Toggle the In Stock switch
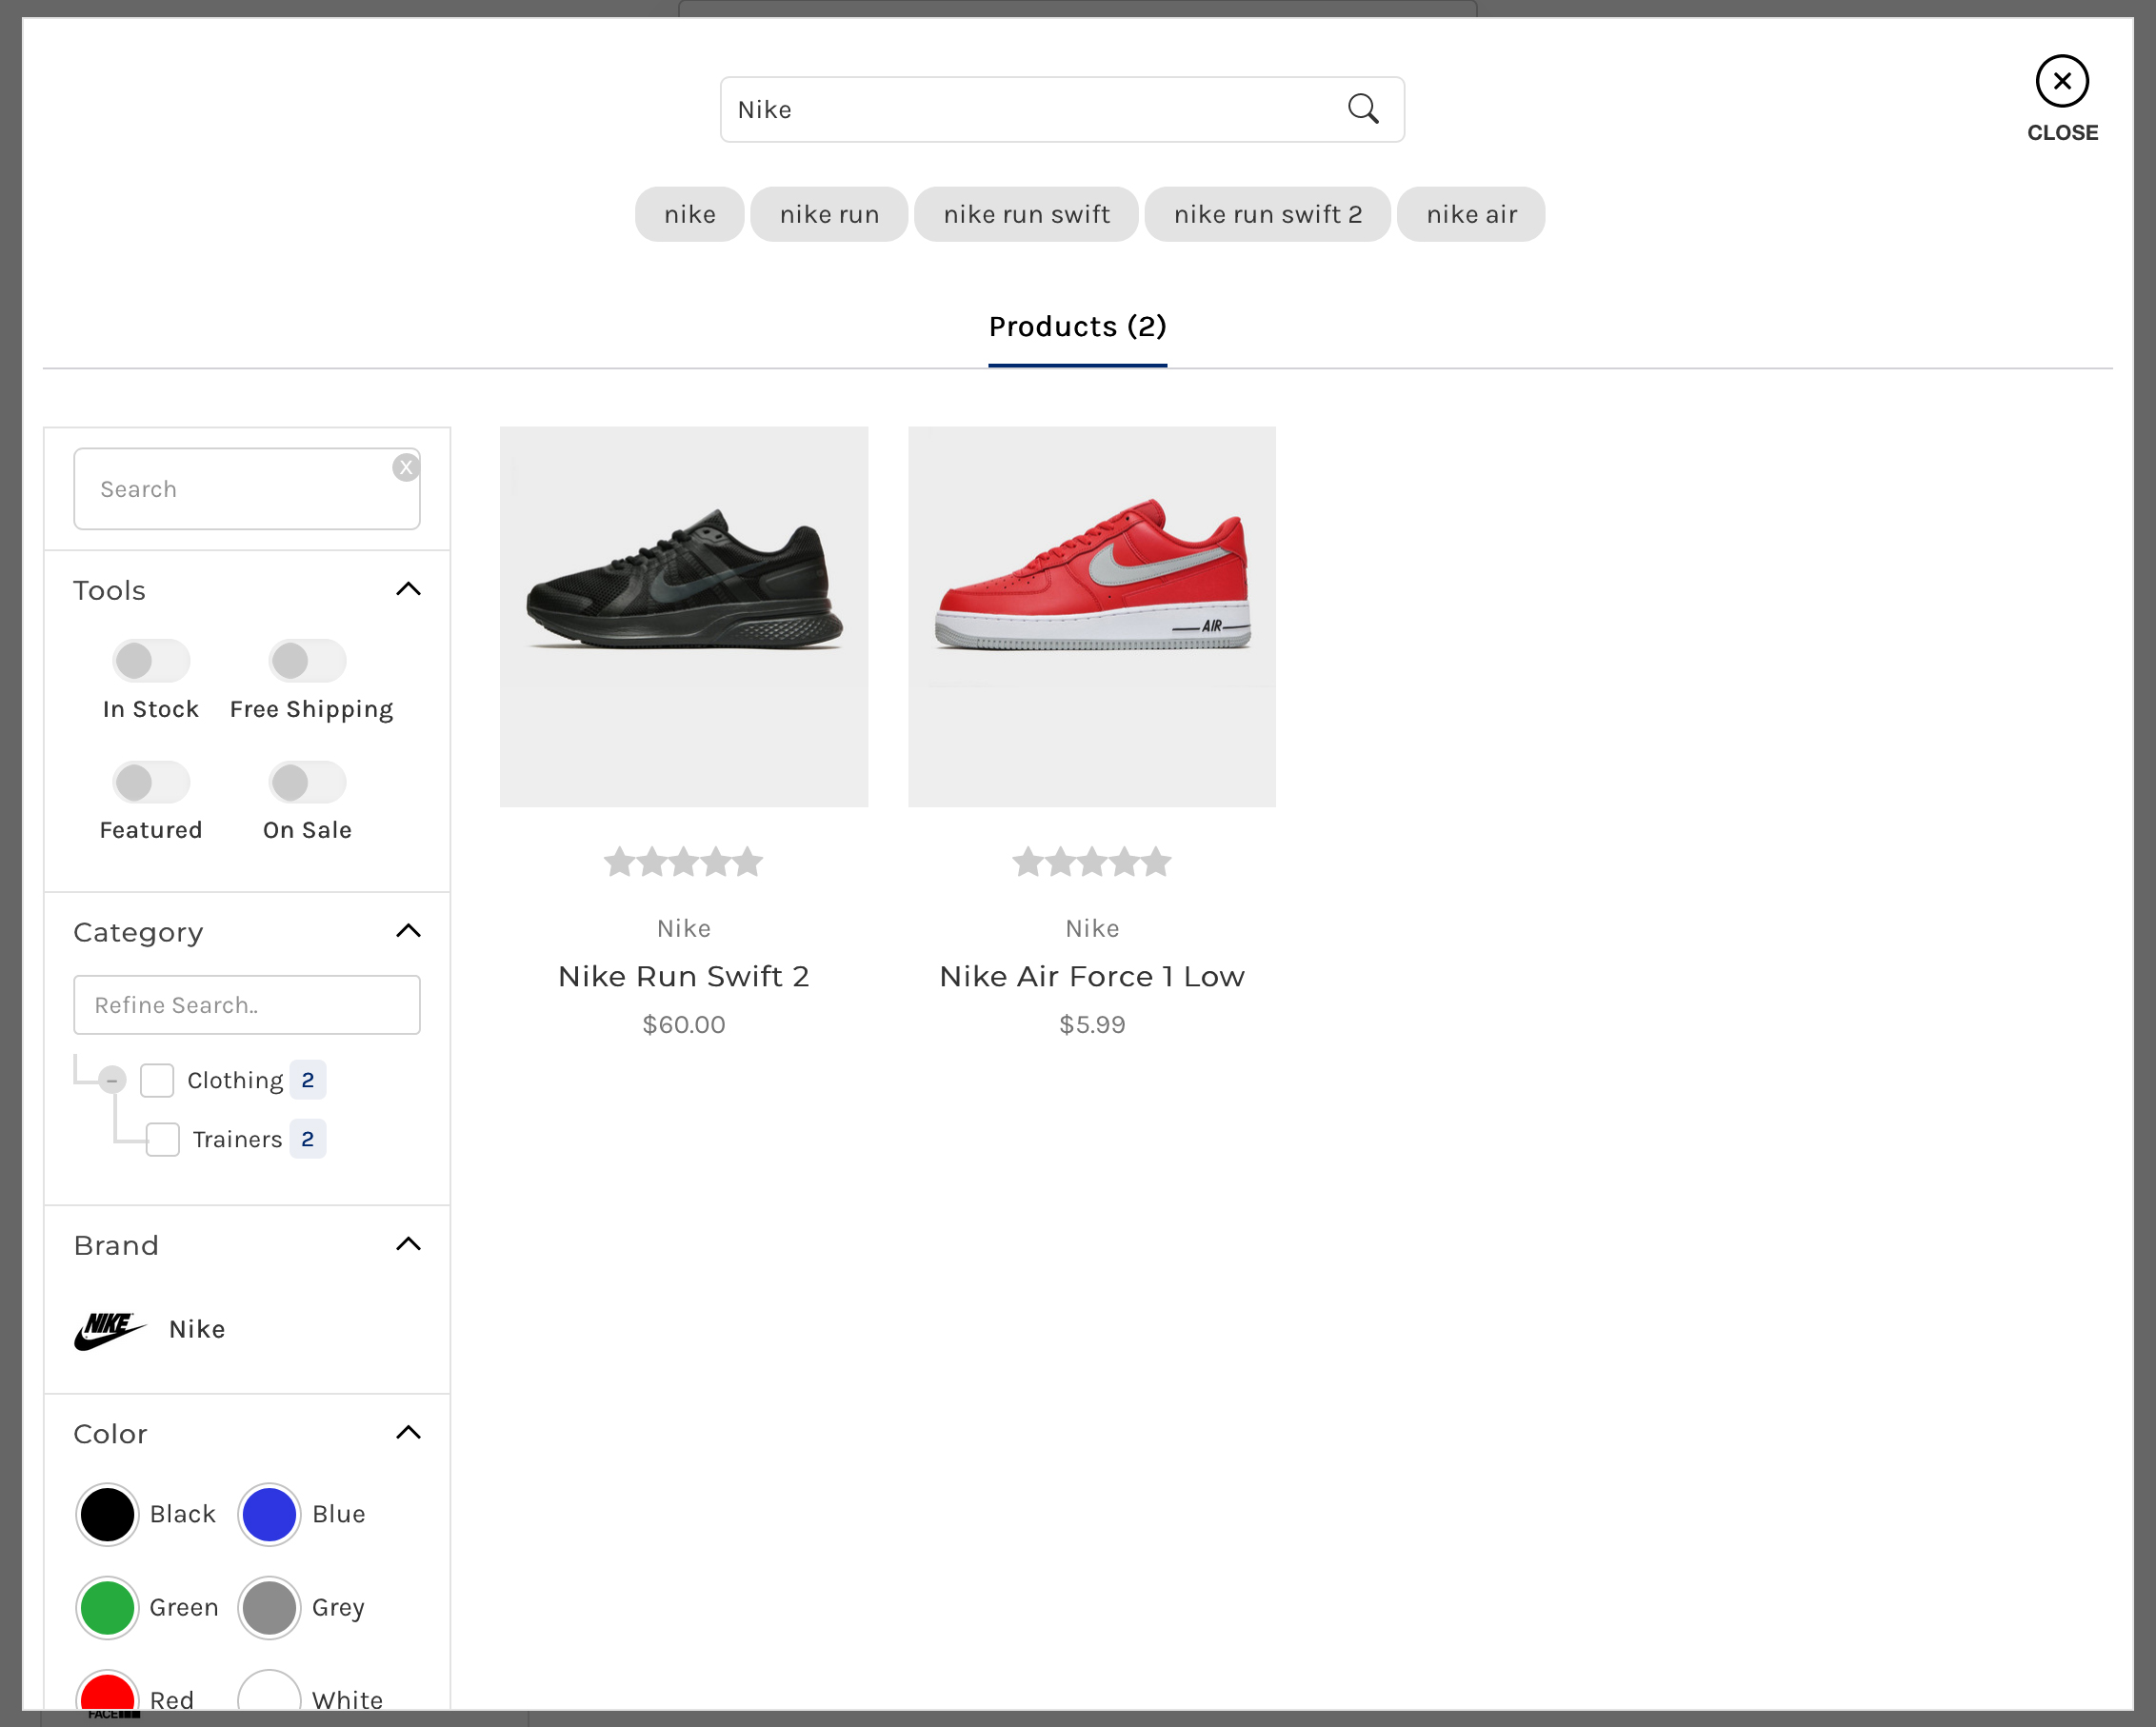The image size is (2156, 1727). [151, 661]
